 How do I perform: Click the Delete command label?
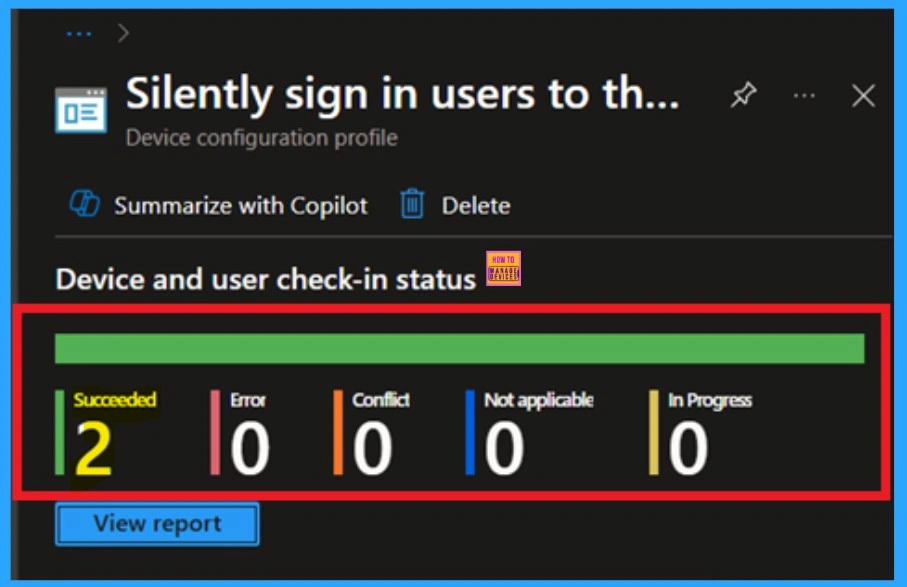[x=476, y=206]
